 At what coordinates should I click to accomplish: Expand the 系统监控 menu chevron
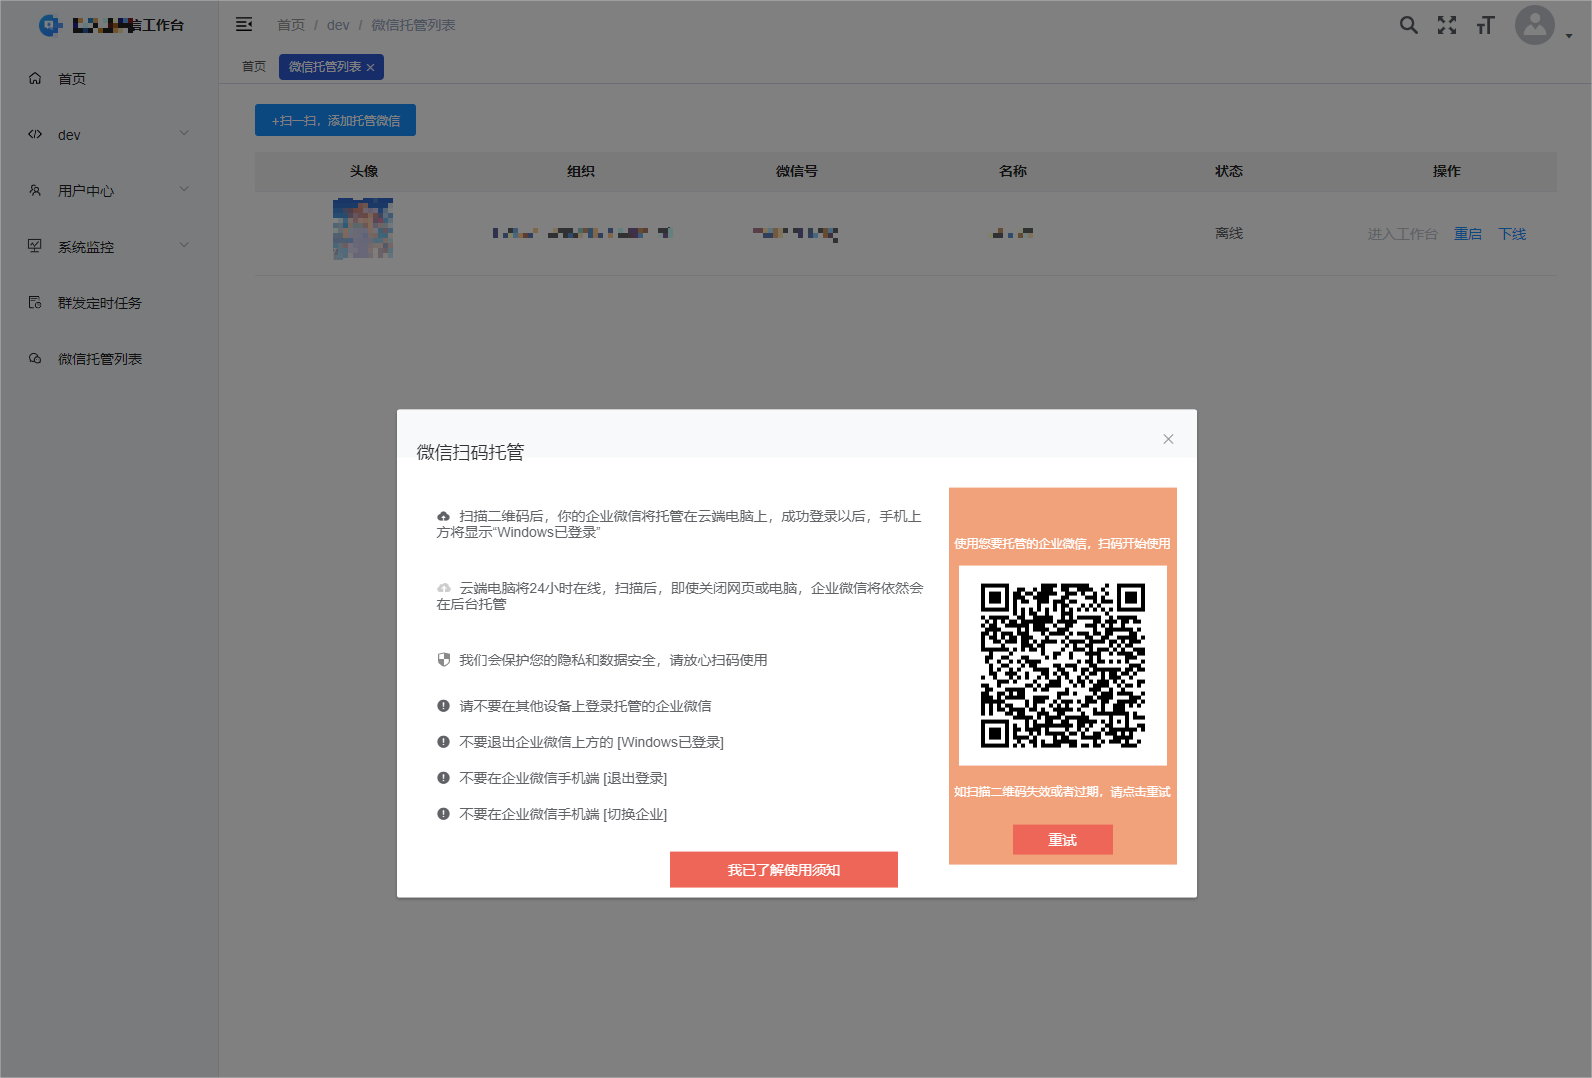pyautogui.click(x=184, y=245)
